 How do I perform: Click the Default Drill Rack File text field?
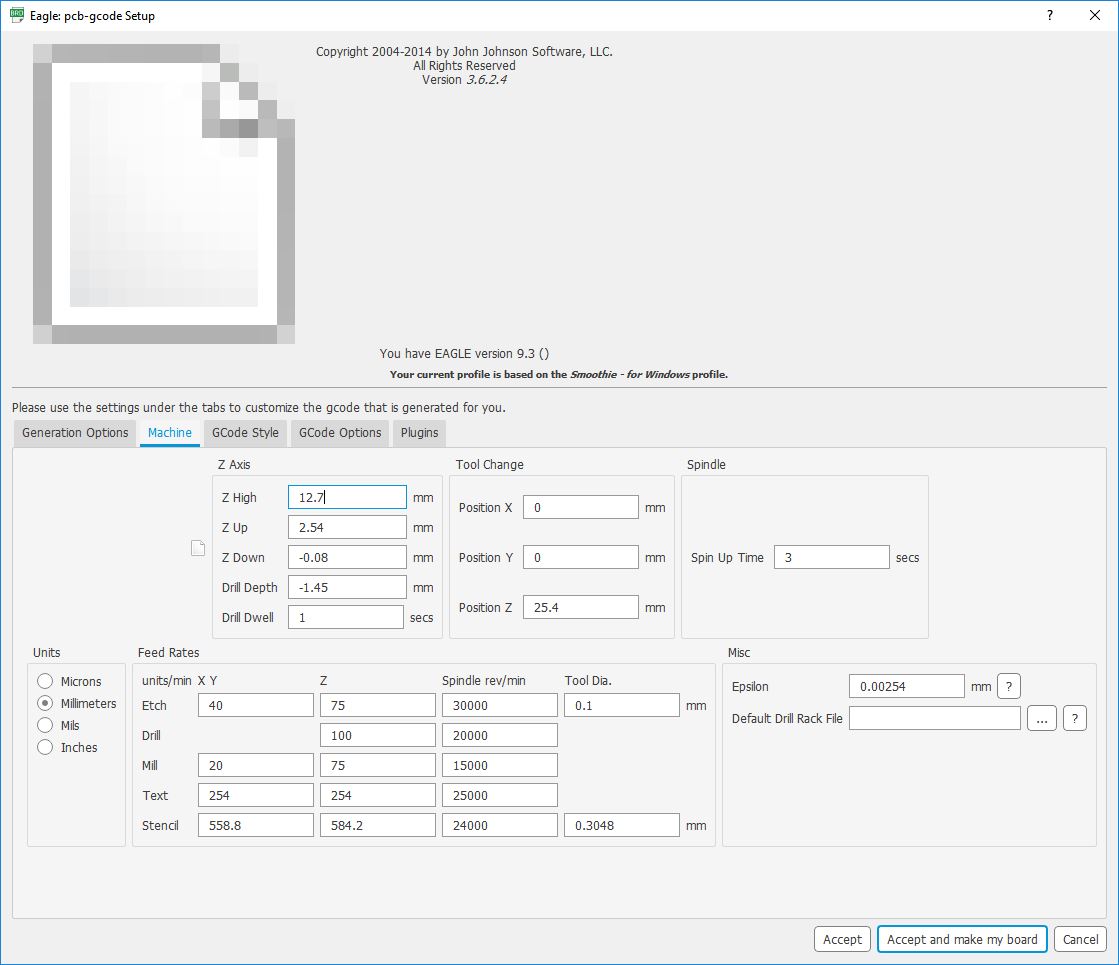coord(935,719)
